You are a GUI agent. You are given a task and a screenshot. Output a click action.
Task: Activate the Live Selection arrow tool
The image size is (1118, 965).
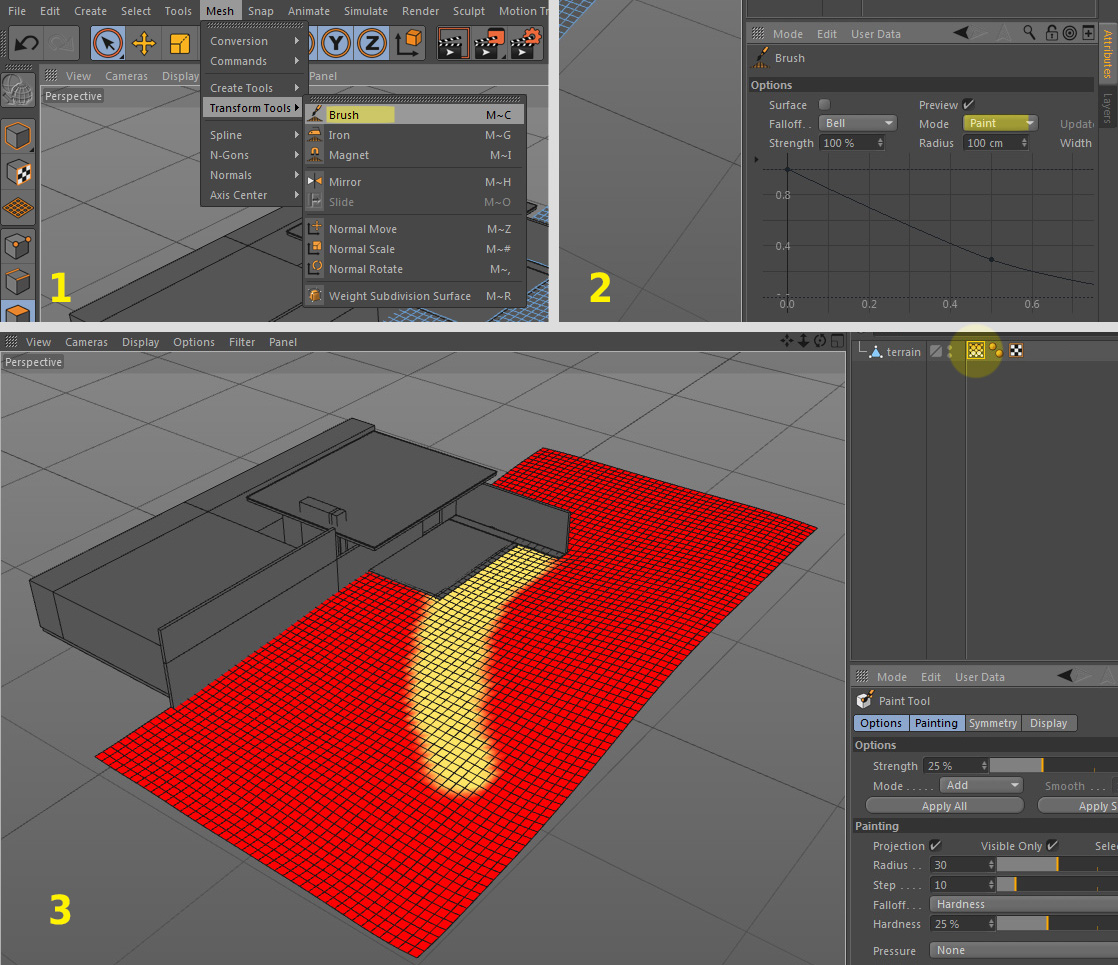click(108, 43)
